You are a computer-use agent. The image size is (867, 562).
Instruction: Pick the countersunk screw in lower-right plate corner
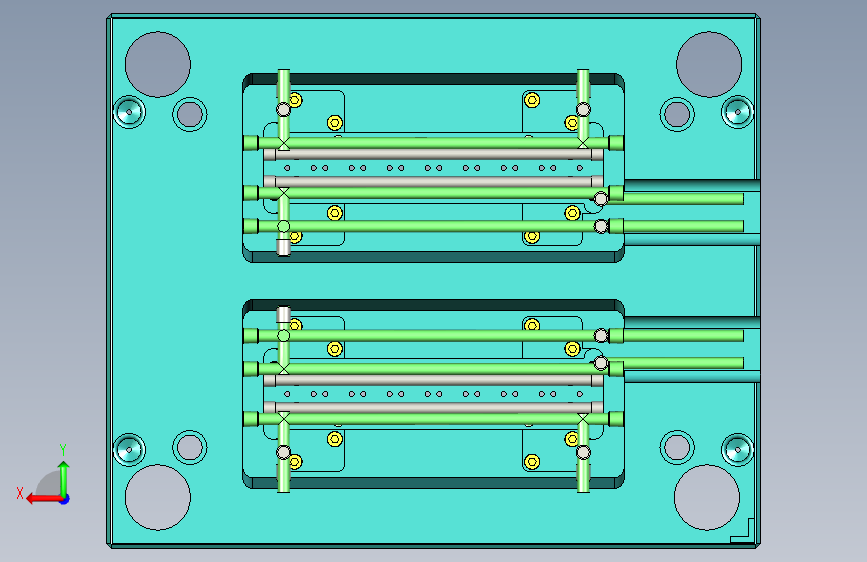click(x=738, y=450)
